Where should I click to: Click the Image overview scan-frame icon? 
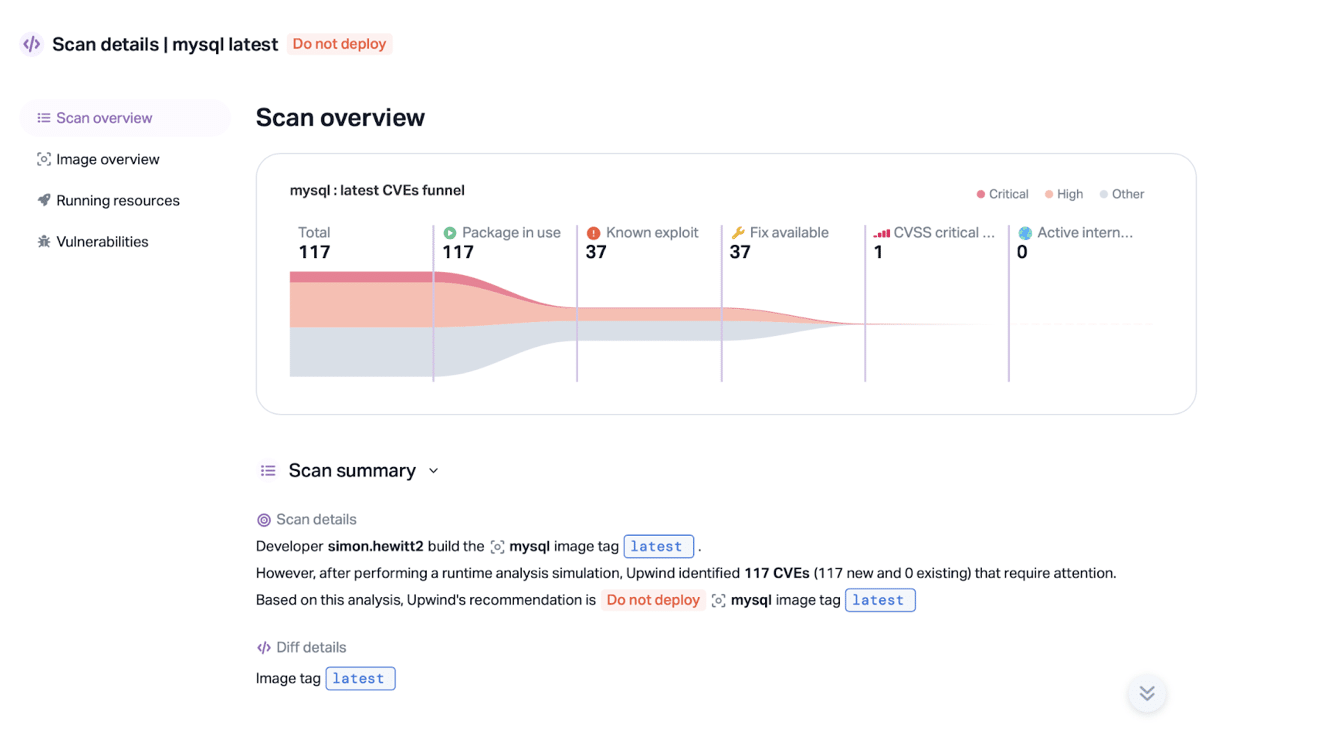(x=43, y=159)
